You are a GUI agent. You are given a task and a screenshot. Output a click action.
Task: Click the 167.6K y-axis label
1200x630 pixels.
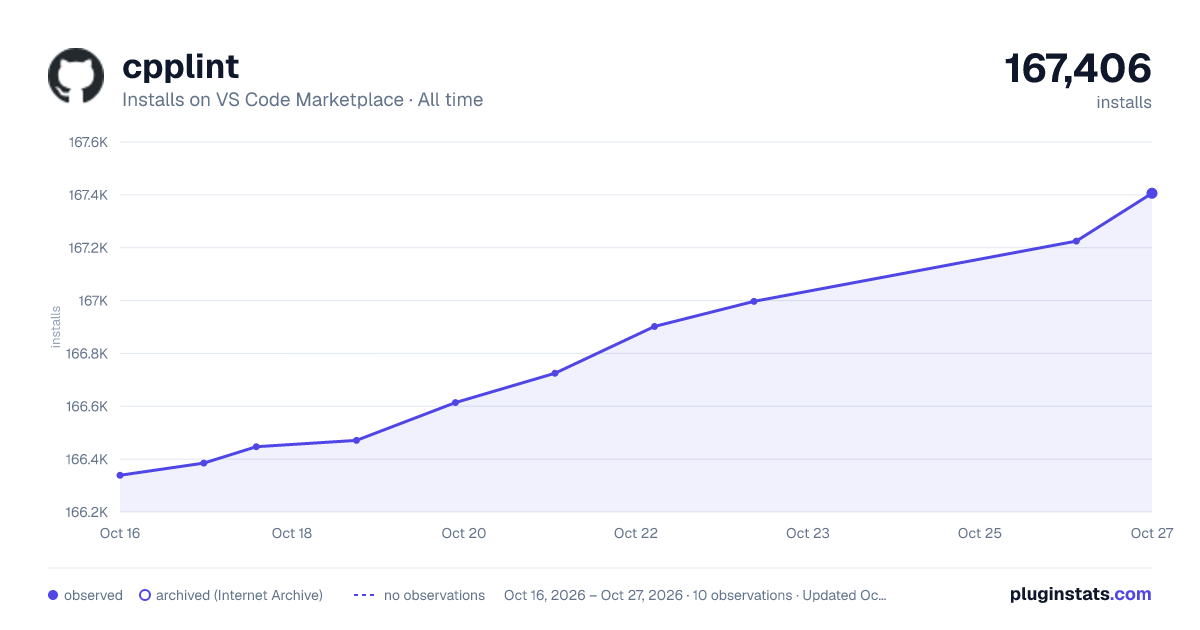[88, 142]
